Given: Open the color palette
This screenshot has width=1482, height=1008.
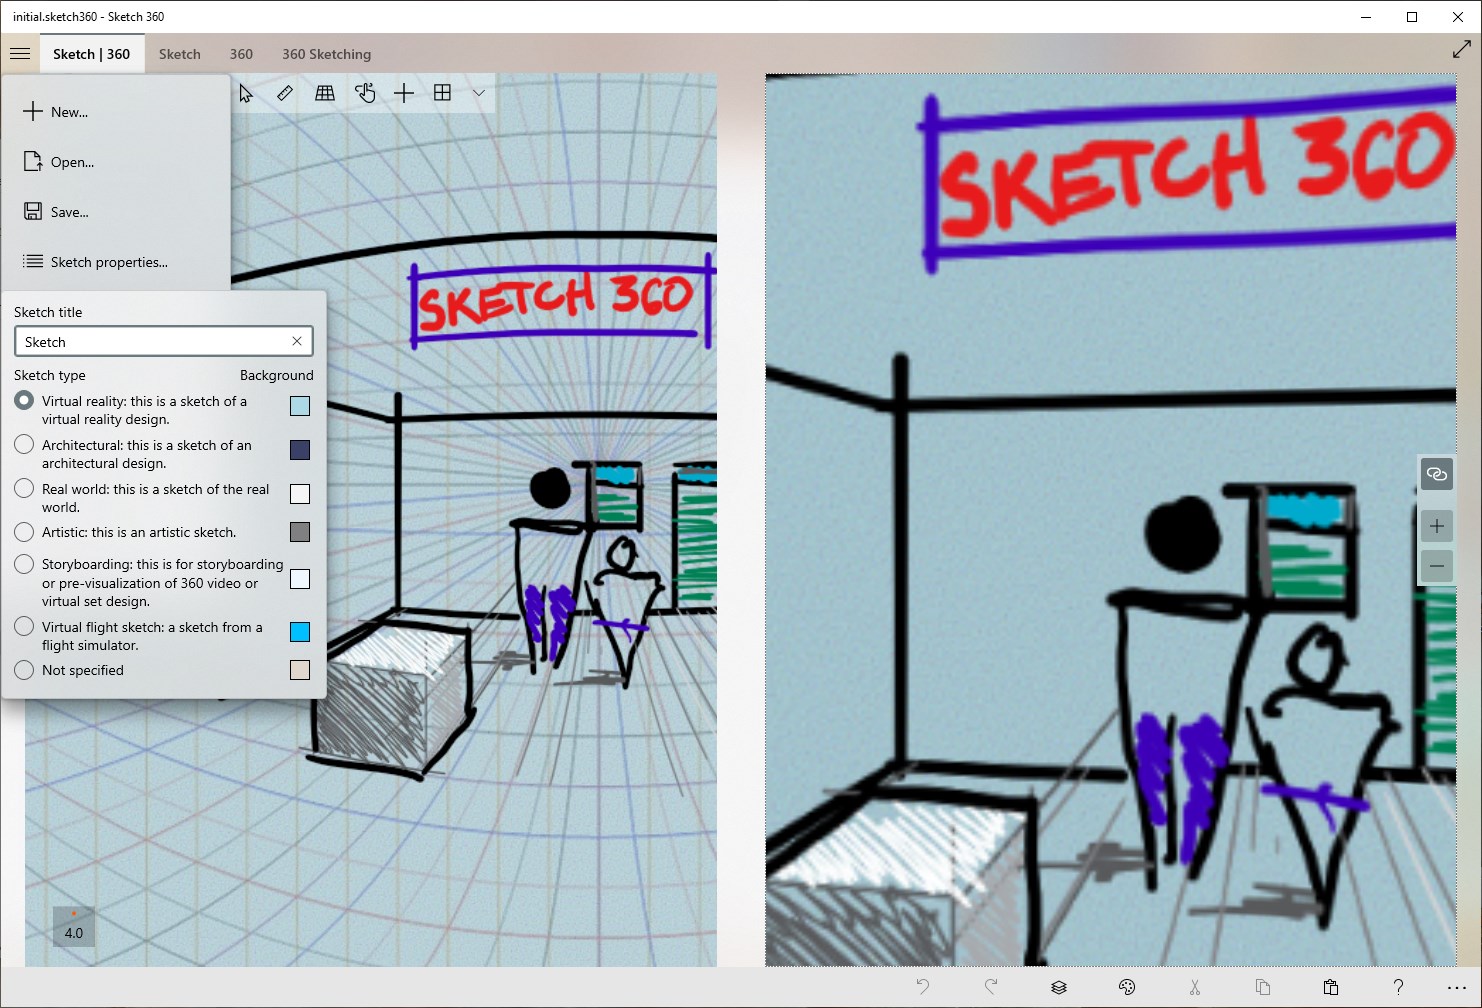Looking at the screenshot, I should [x=1126, y=986].
